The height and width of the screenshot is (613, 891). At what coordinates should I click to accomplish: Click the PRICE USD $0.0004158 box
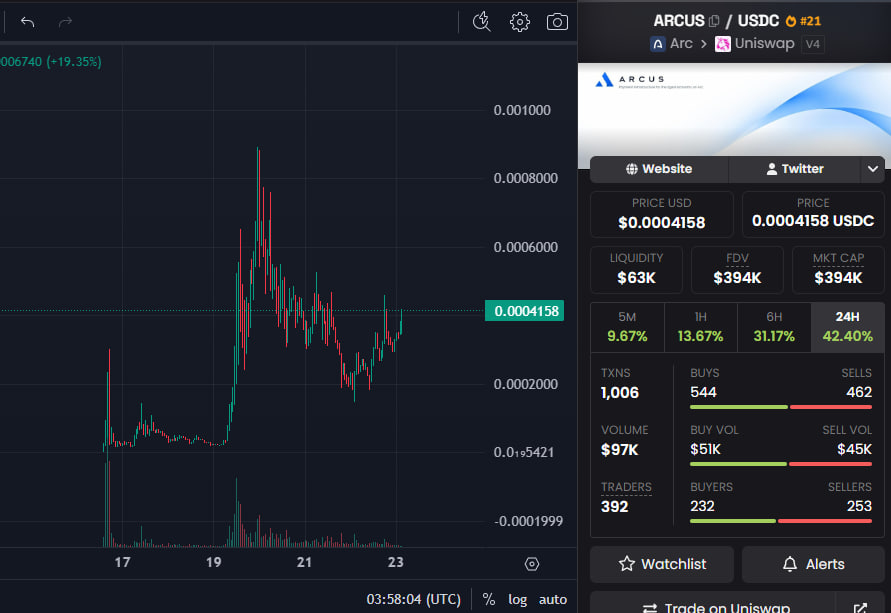pos(662,214)
